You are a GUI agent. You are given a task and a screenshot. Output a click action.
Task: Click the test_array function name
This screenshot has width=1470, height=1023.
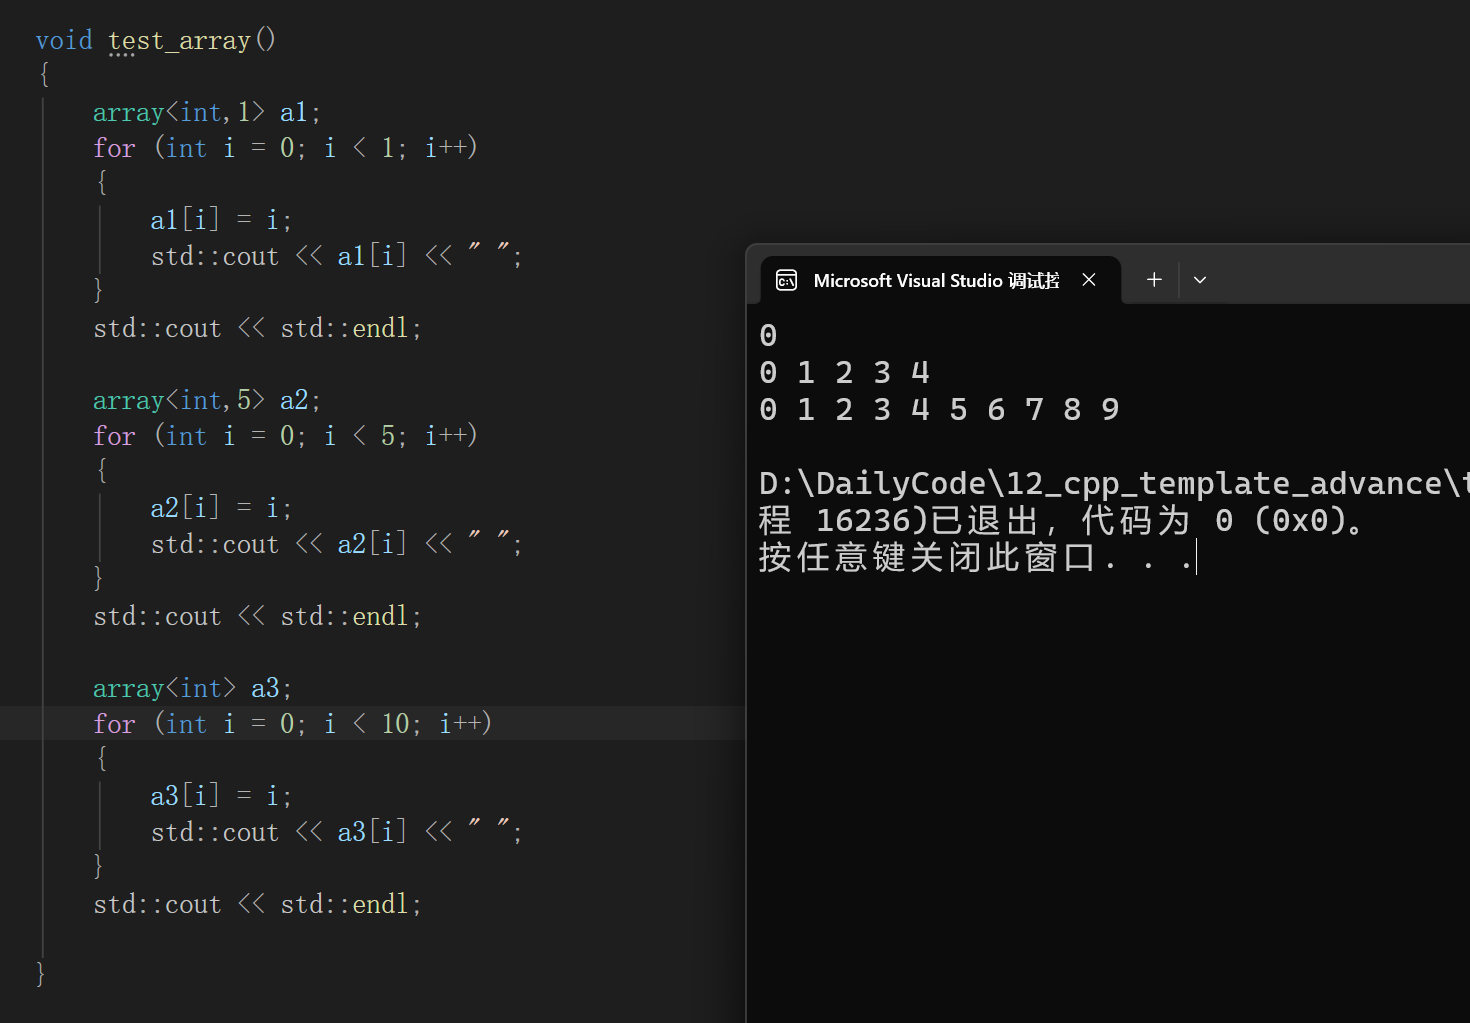click(179, 40)
